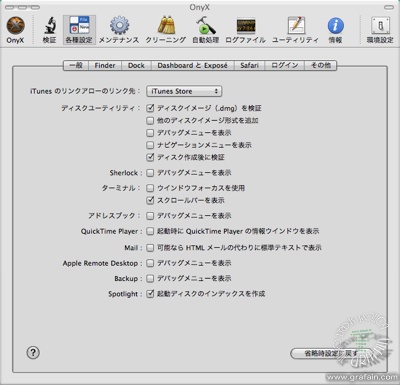The image size is (400, 385).
Task: Enable アドレスブック デバッグメニューを表示 checkbox
Action: point(150,216)
